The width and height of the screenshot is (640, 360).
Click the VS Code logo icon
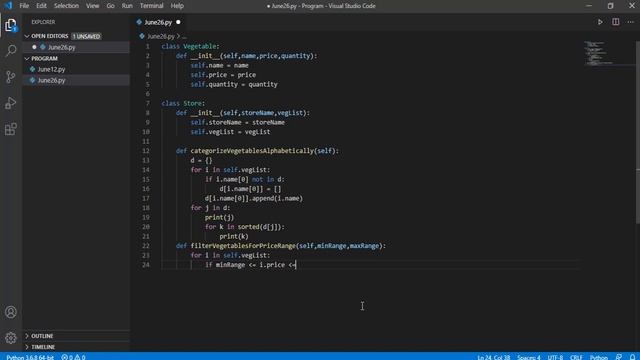point(9,6)
